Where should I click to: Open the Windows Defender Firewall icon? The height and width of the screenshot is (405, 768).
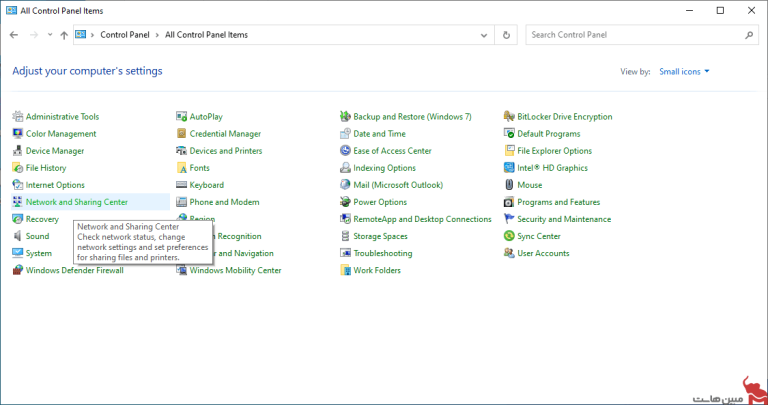pyautogui.click(x=18, y=270)
